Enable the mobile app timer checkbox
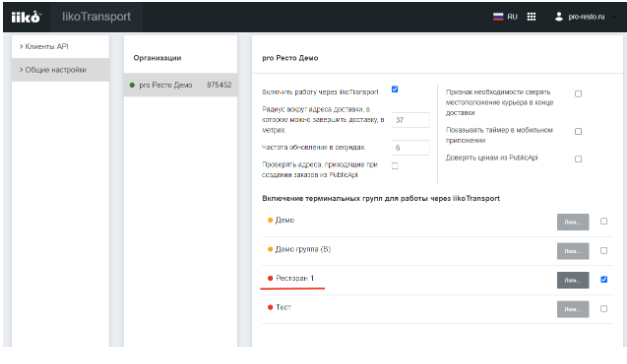Image resolution: width=627 pixels, height=364 pixels. coord(578,132)
